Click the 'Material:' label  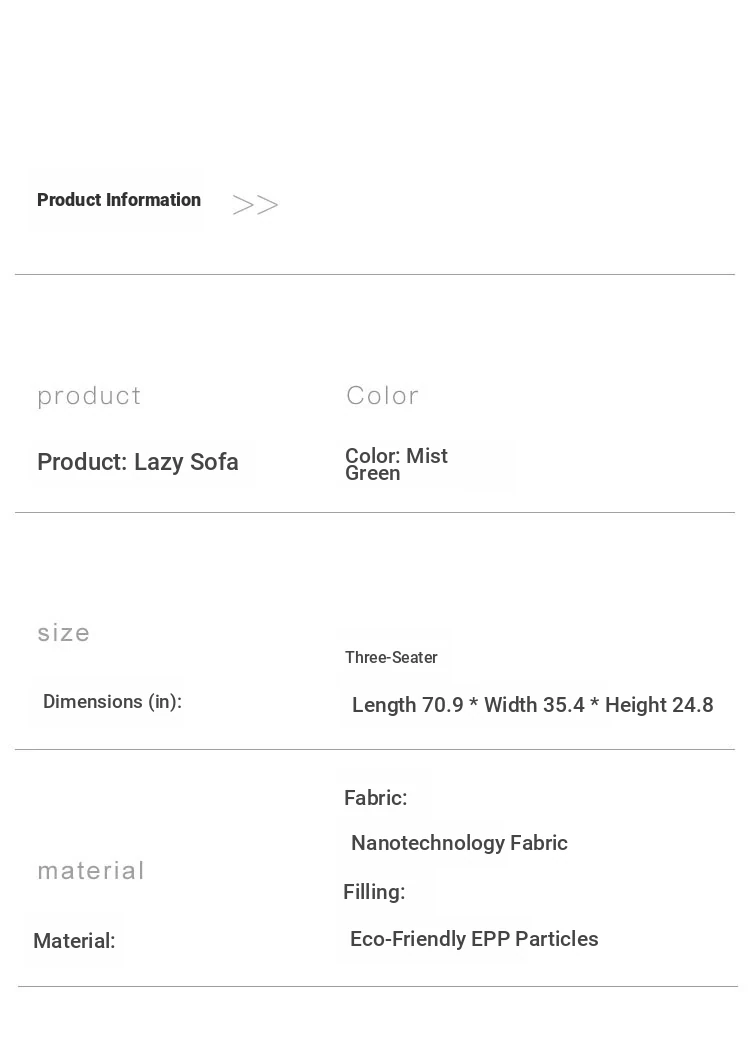click(x=74, y=941)
